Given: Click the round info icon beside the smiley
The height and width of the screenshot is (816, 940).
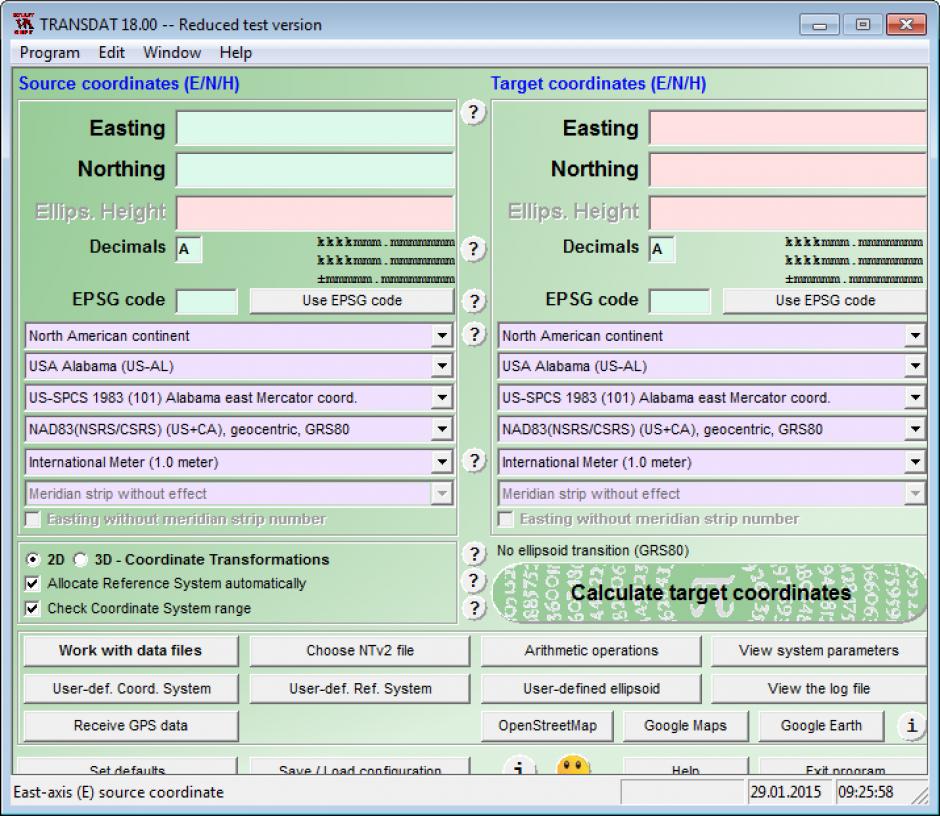Looking at the screenshot, I should pos(519,765).
